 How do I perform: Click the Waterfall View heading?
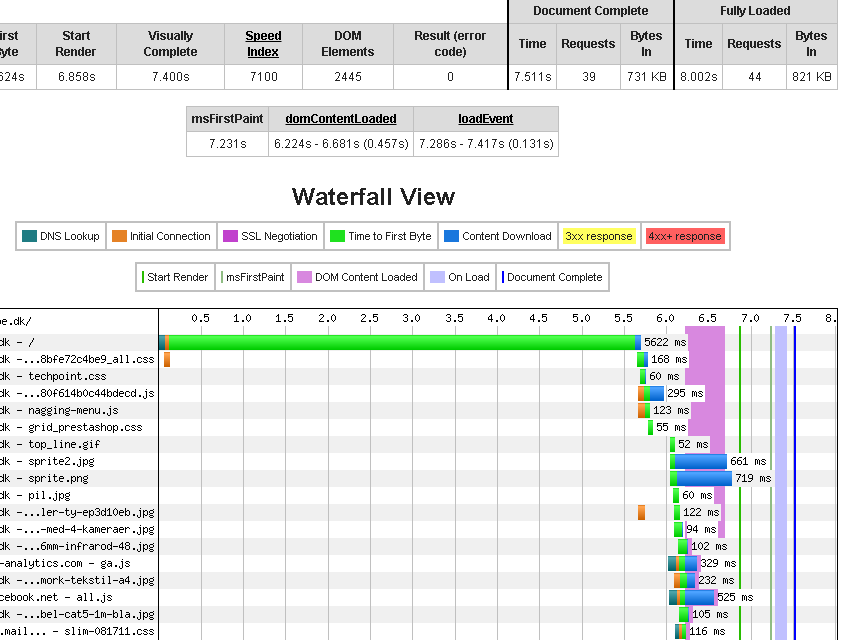373,197
